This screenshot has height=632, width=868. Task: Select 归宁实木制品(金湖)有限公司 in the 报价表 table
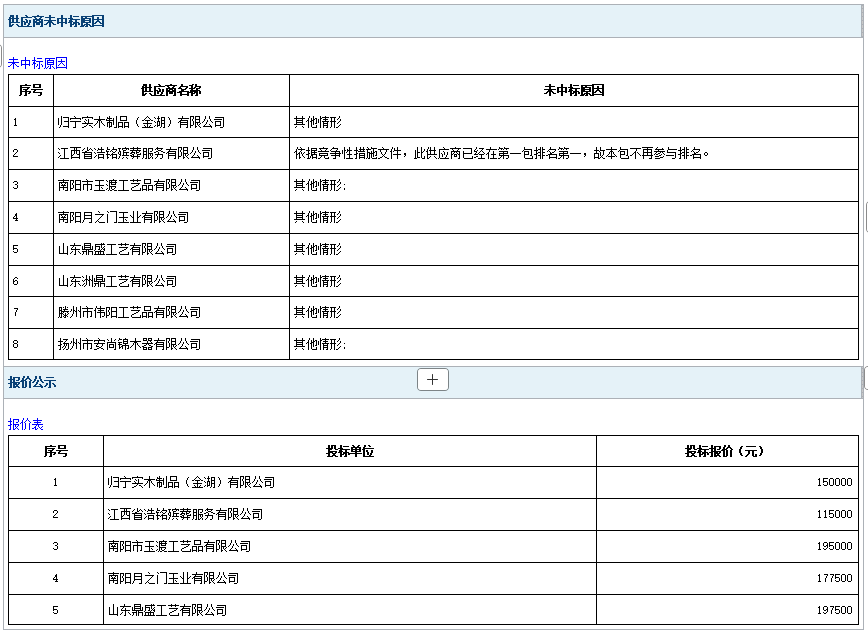[x=192, y=483]
